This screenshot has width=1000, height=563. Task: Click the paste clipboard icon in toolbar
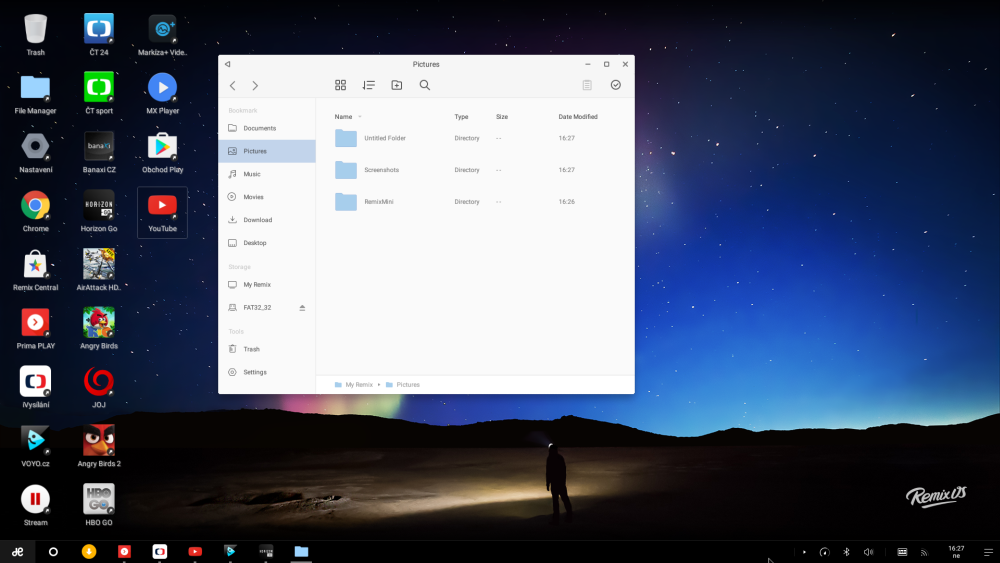pos(587,85)
